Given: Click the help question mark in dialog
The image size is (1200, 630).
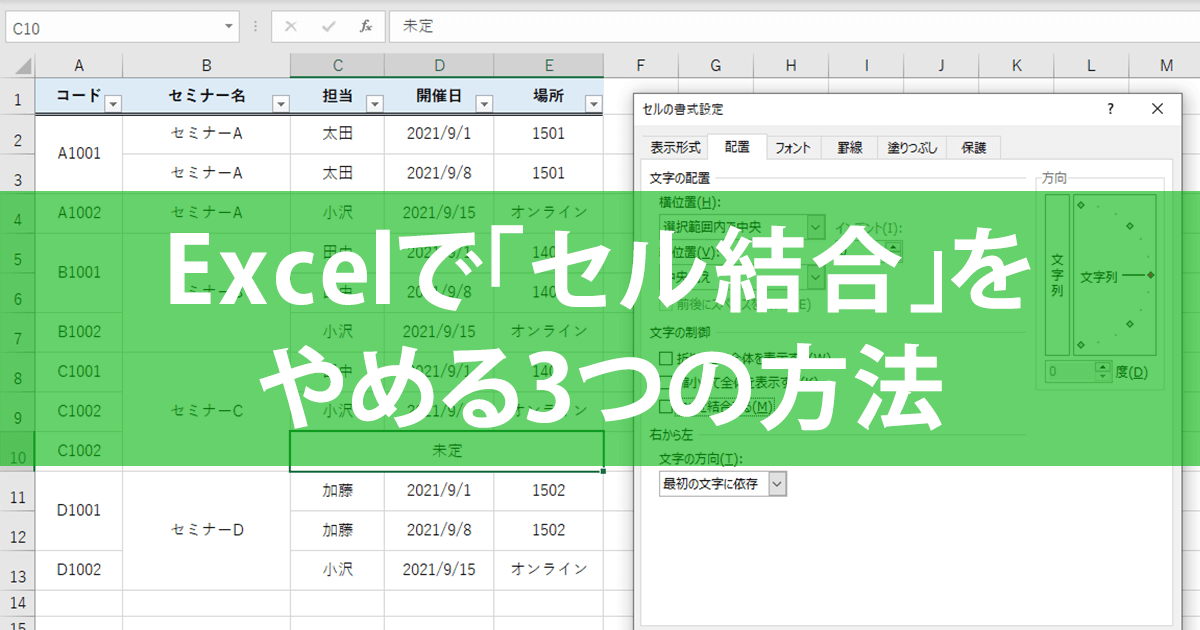Looking at the screenshot, I should [1110, 109].
